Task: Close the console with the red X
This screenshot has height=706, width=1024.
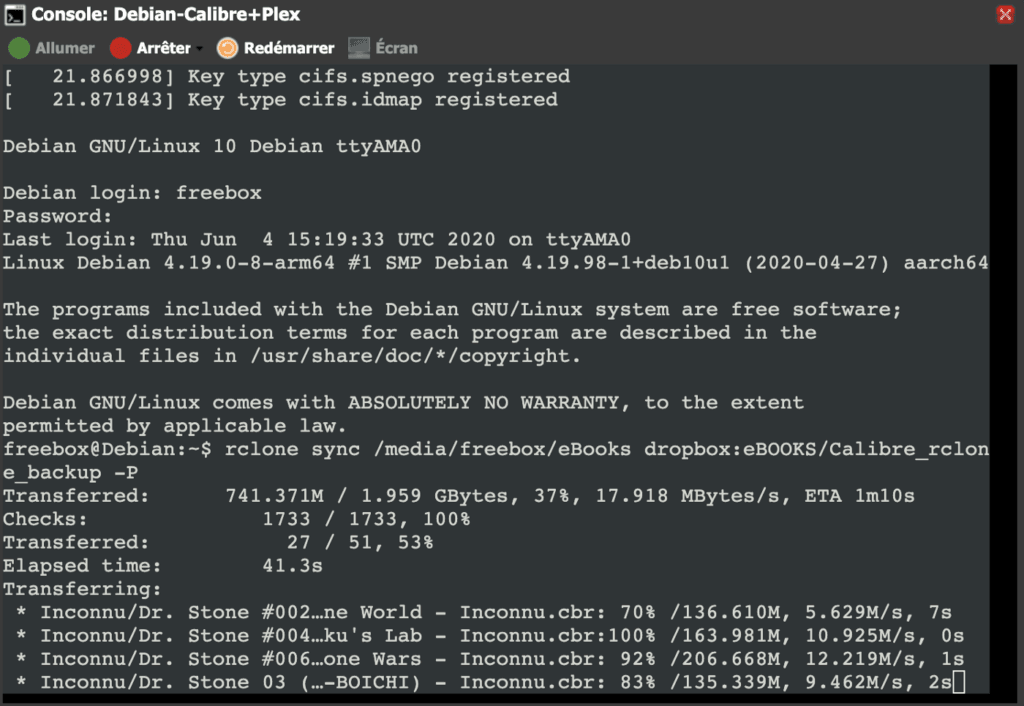Action: pyautogui.click(x=1005, y=14)
